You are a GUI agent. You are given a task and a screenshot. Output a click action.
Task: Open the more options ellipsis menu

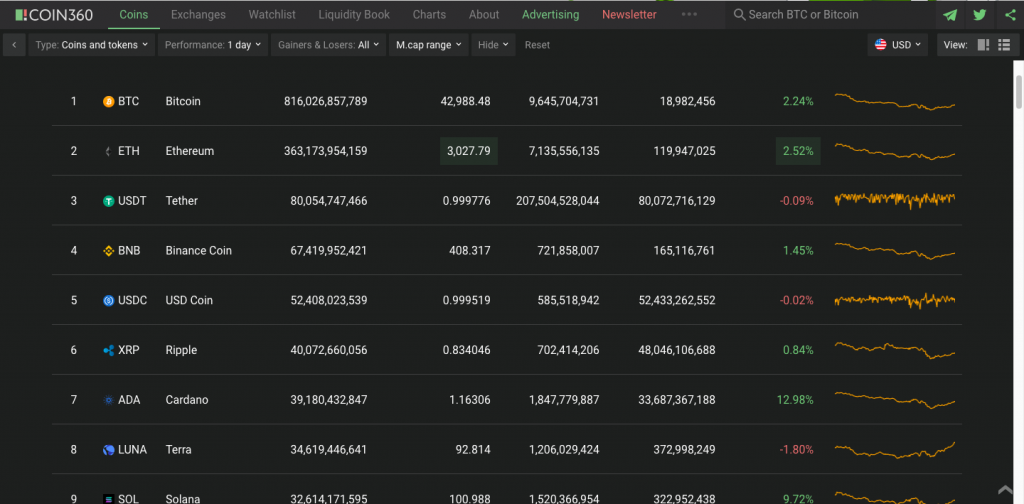tap(689, 14)
